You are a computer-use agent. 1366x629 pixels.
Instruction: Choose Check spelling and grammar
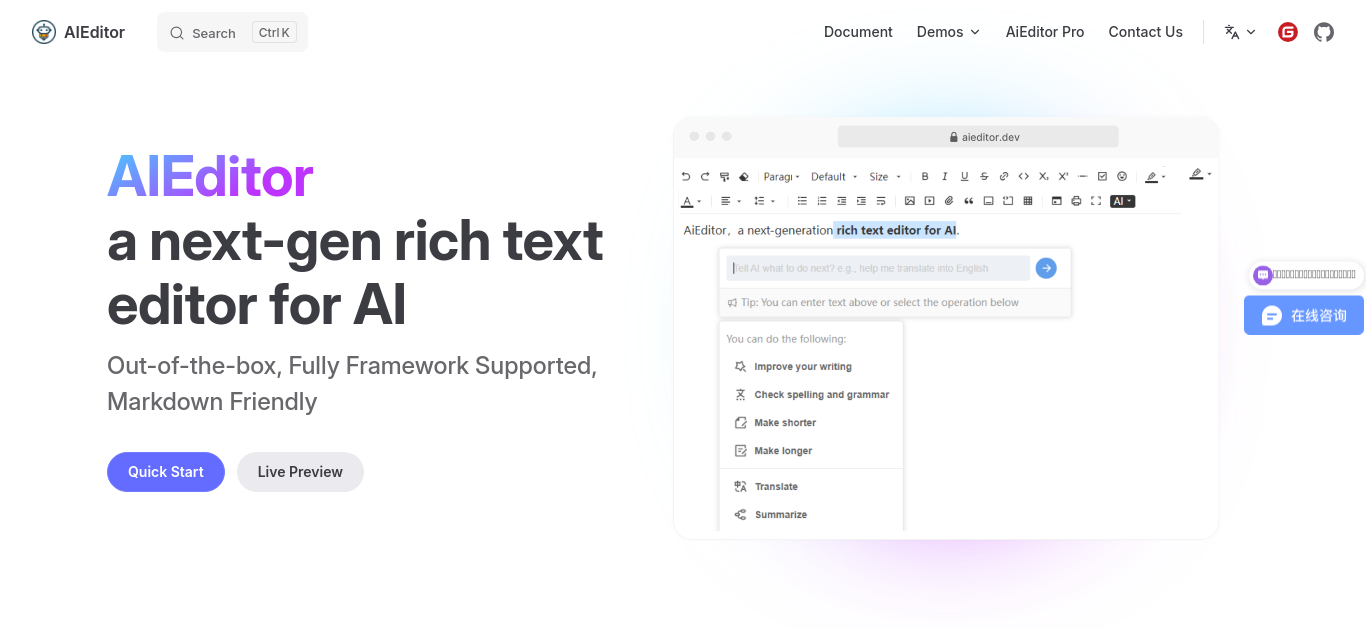tap(811, 395)
